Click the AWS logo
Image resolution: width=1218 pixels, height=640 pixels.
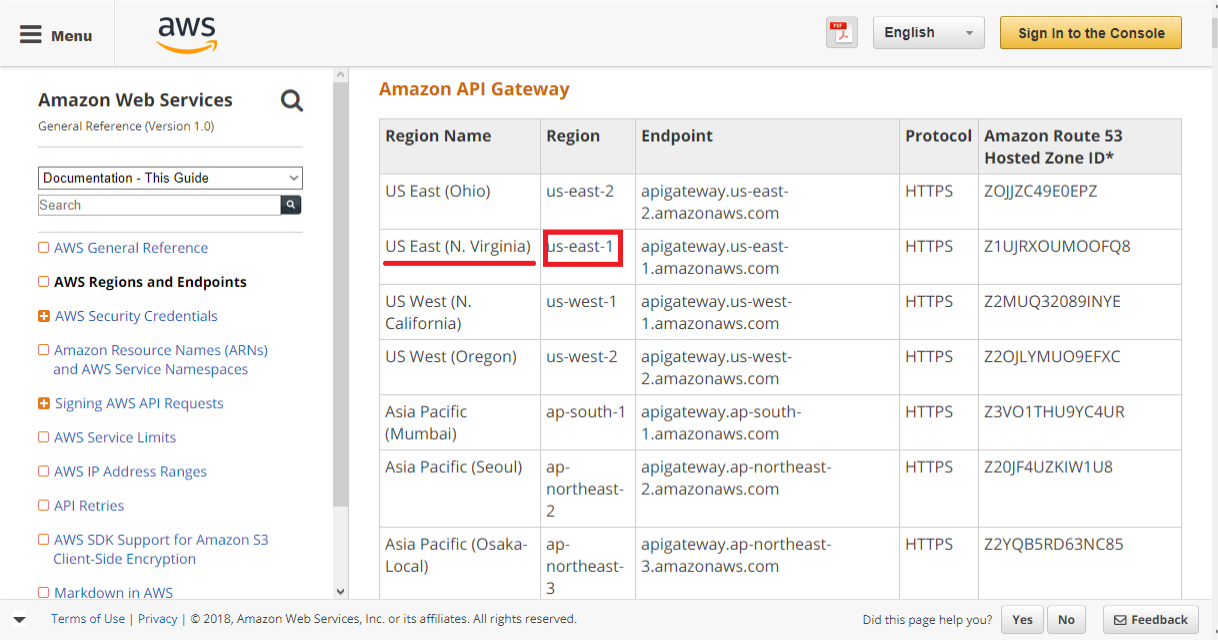187,34
